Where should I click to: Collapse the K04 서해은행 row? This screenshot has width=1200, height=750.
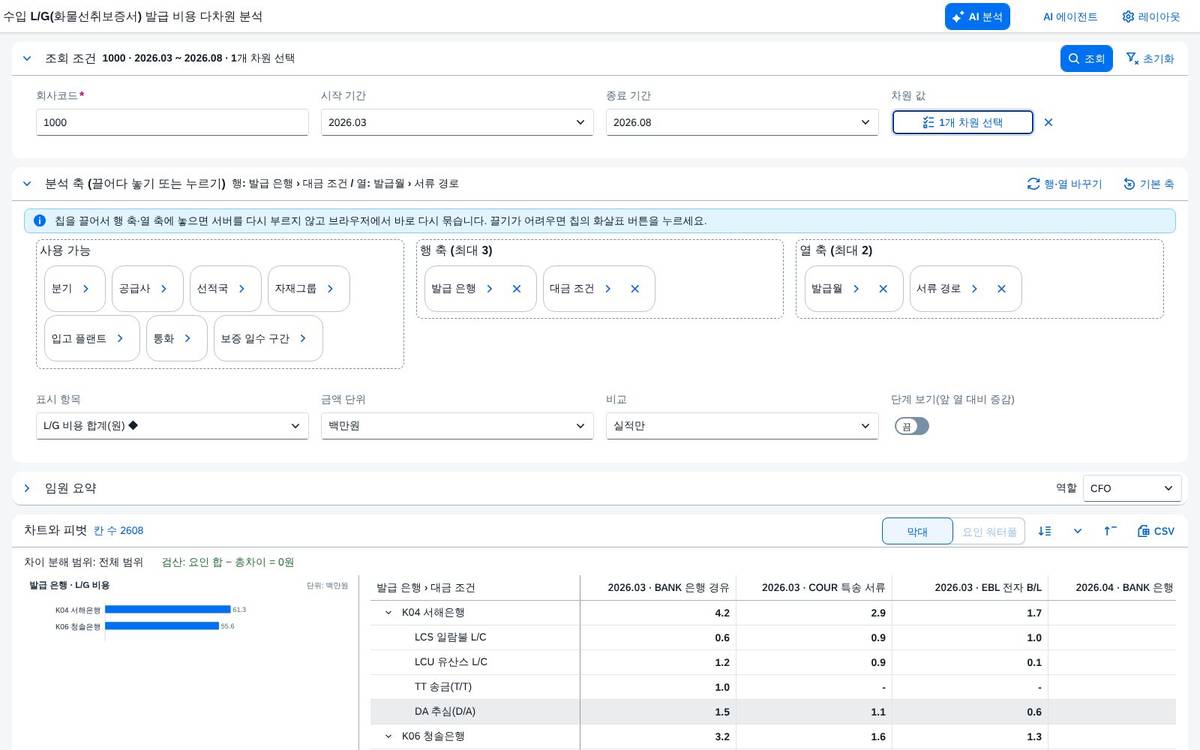click(389, 612)
